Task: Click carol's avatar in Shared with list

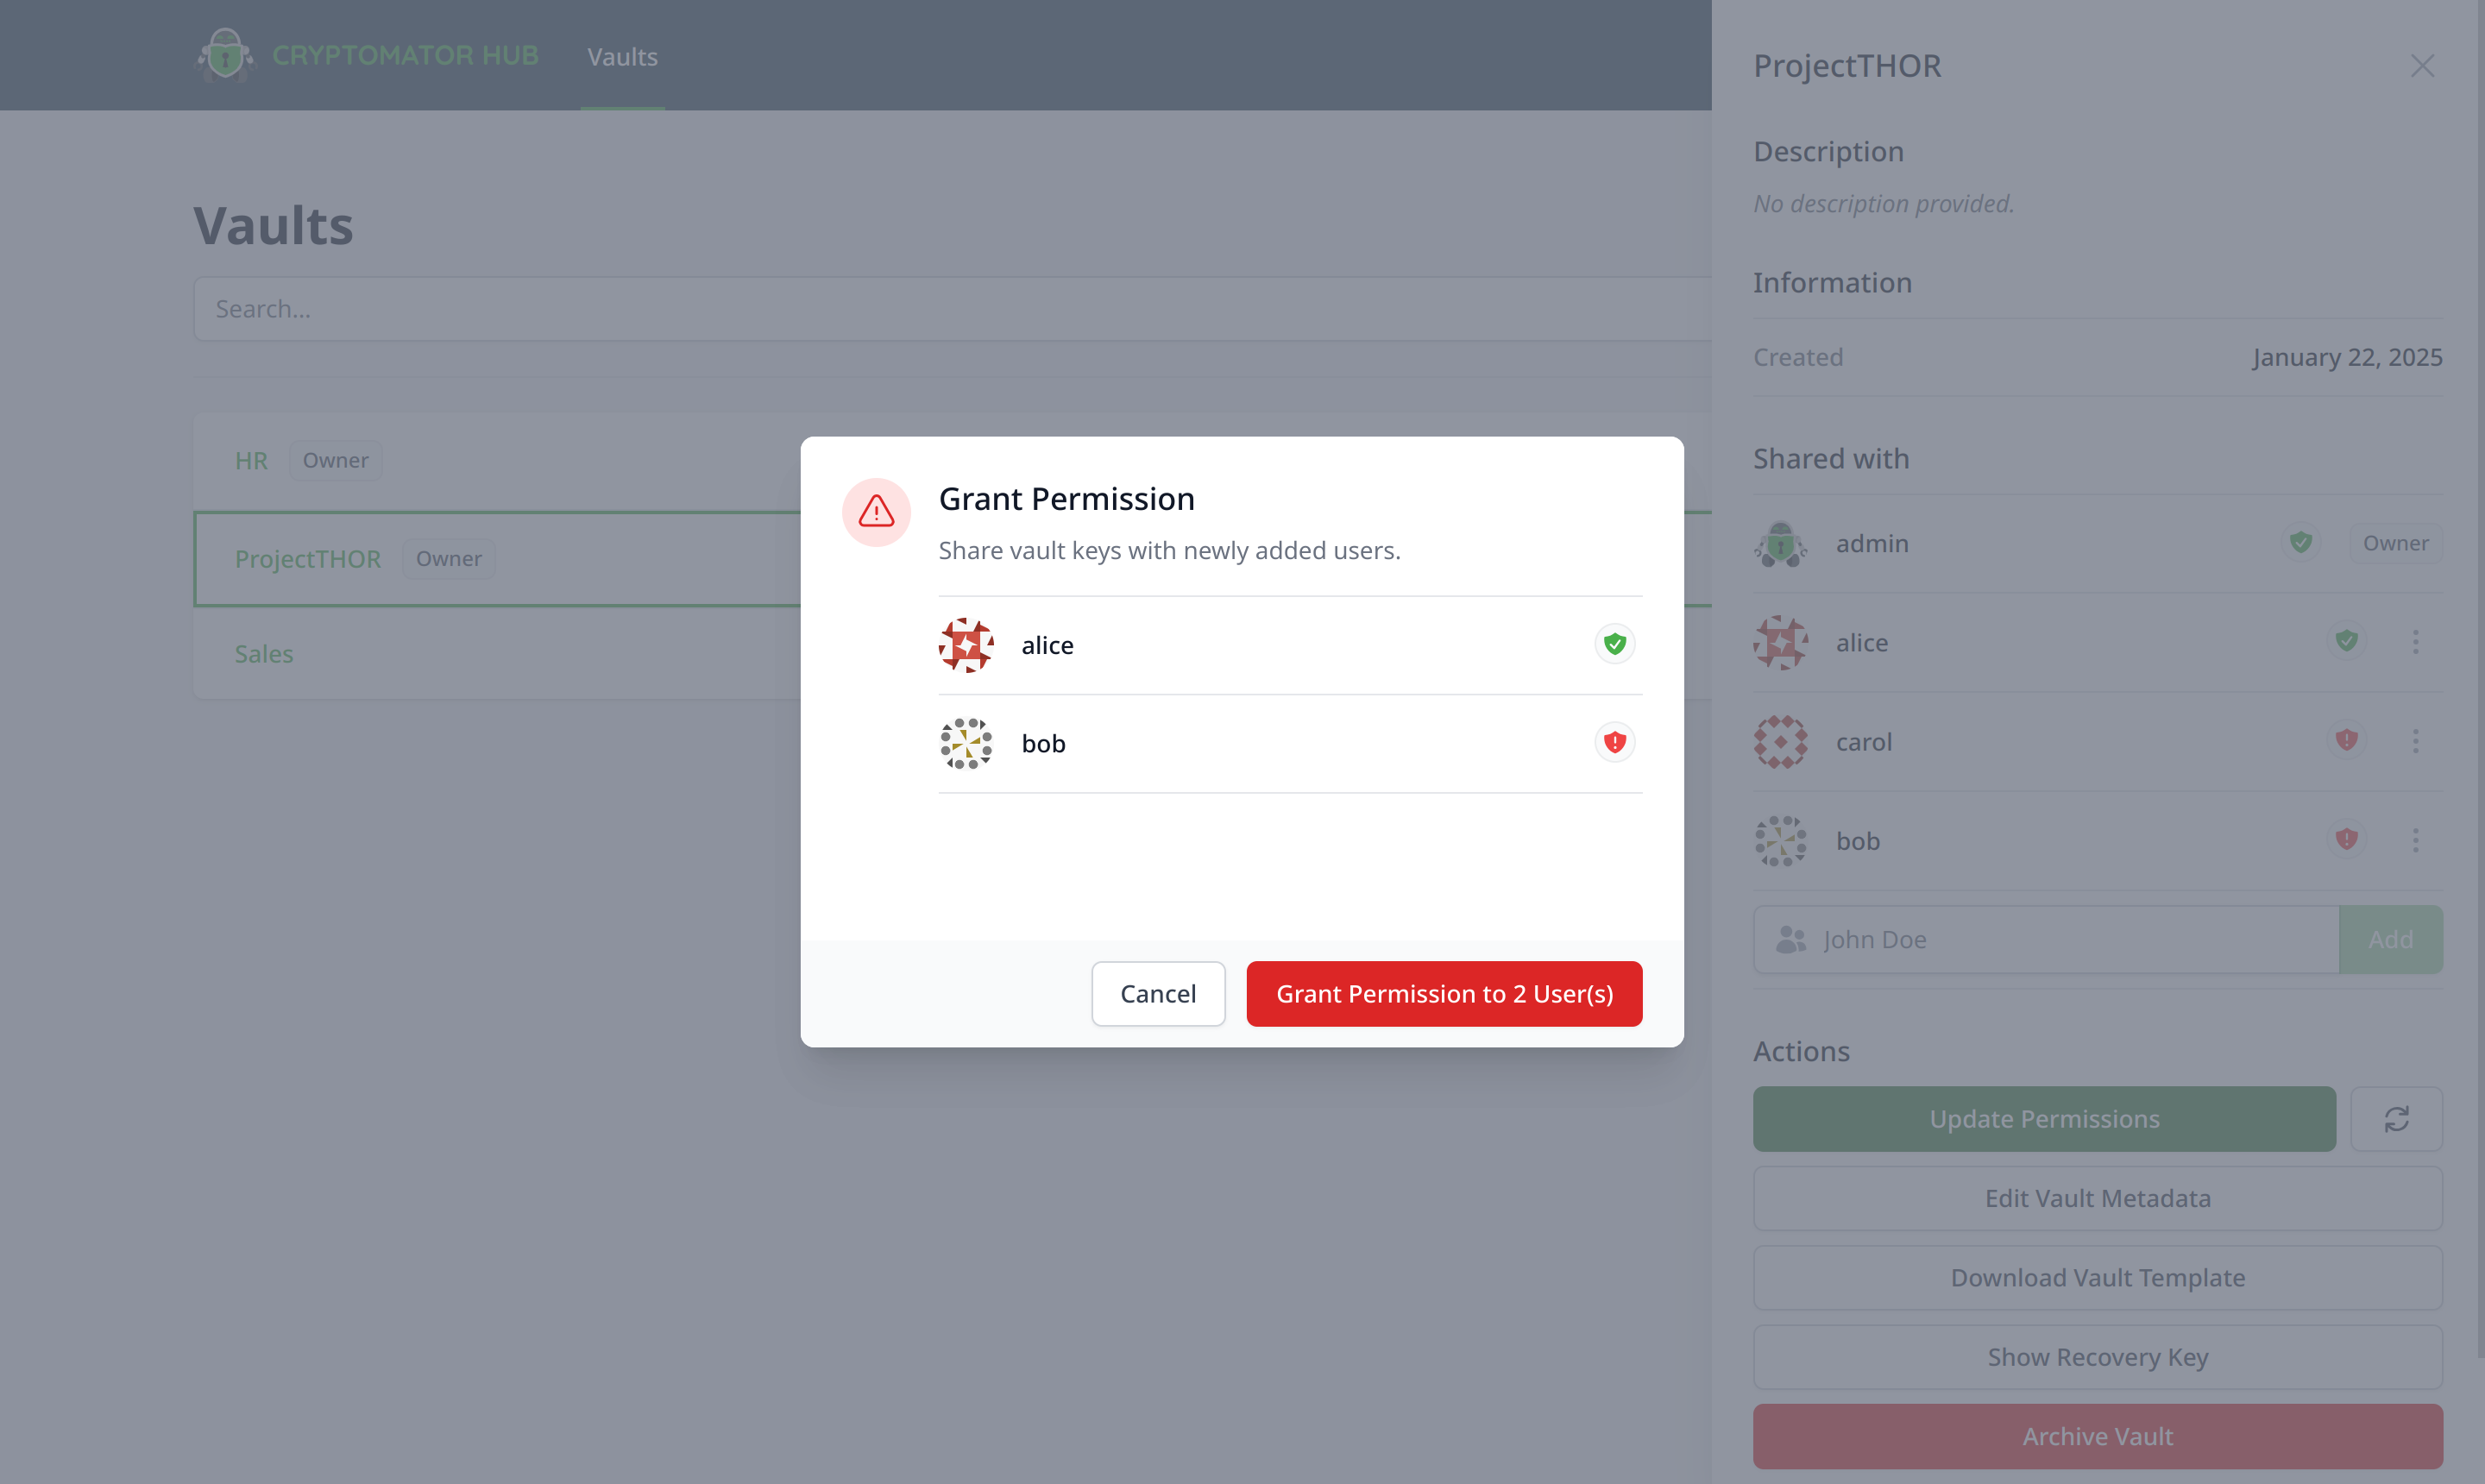Action: pyautogui.click(x=1780, y=742)
